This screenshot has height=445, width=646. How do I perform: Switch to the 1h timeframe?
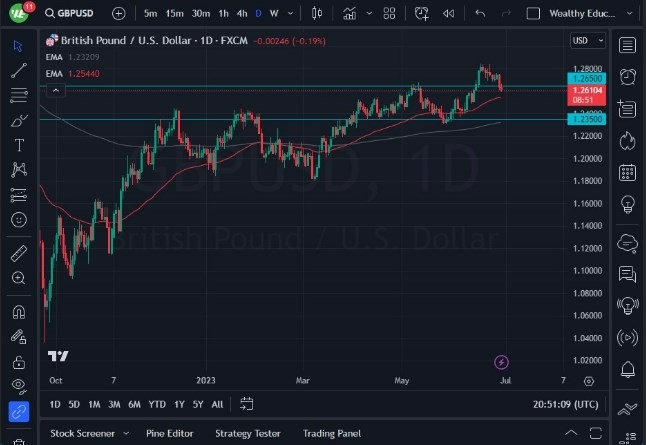tap(223, 14)
